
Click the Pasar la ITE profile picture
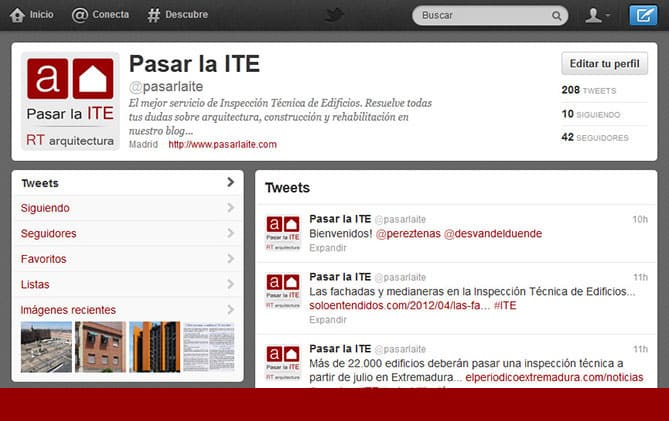point(70,101)
